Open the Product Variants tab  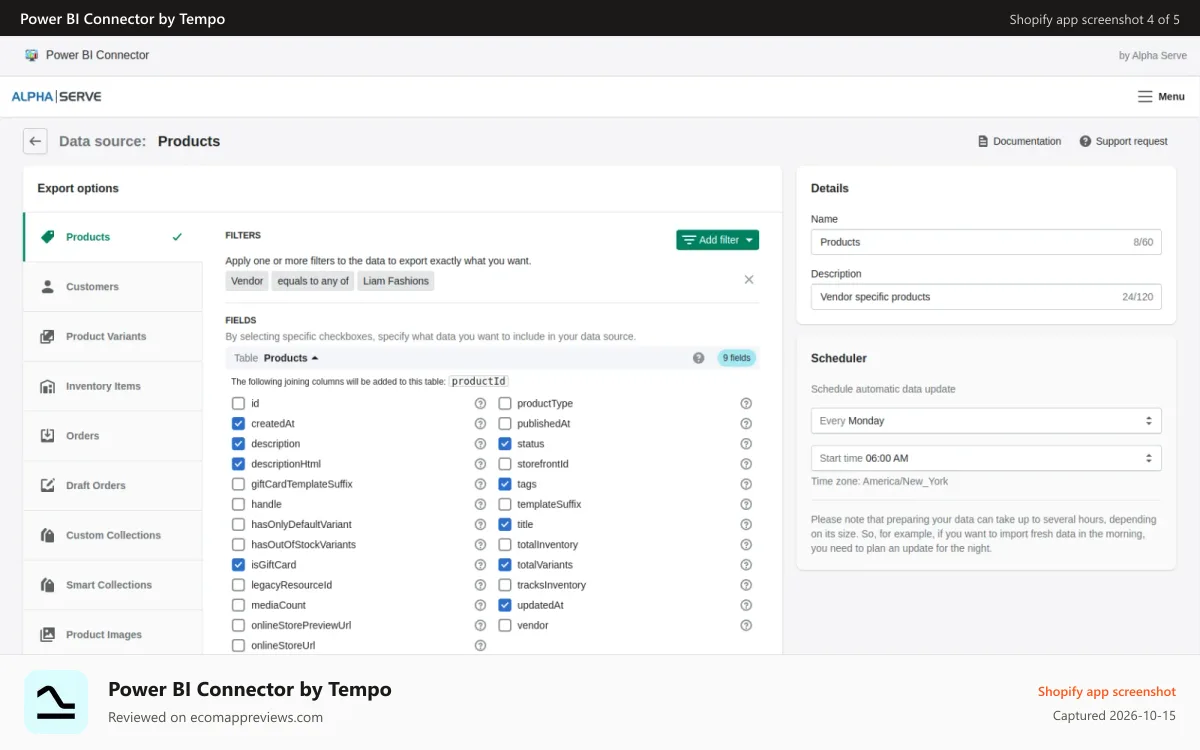(x=113, y=337)
